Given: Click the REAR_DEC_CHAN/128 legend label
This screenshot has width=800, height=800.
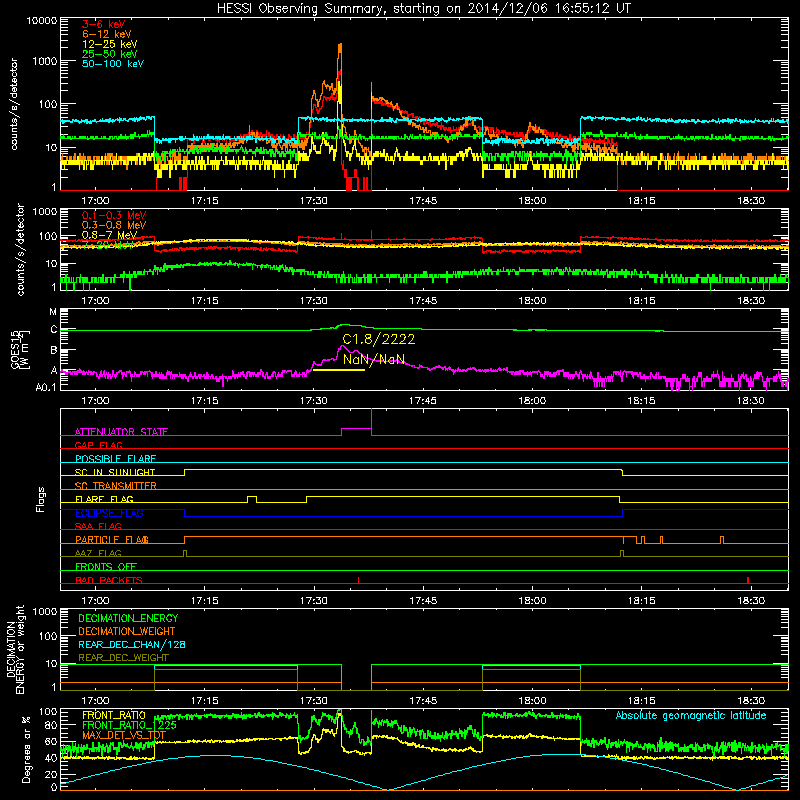Looking at the screenshot, I should point(132,644).
